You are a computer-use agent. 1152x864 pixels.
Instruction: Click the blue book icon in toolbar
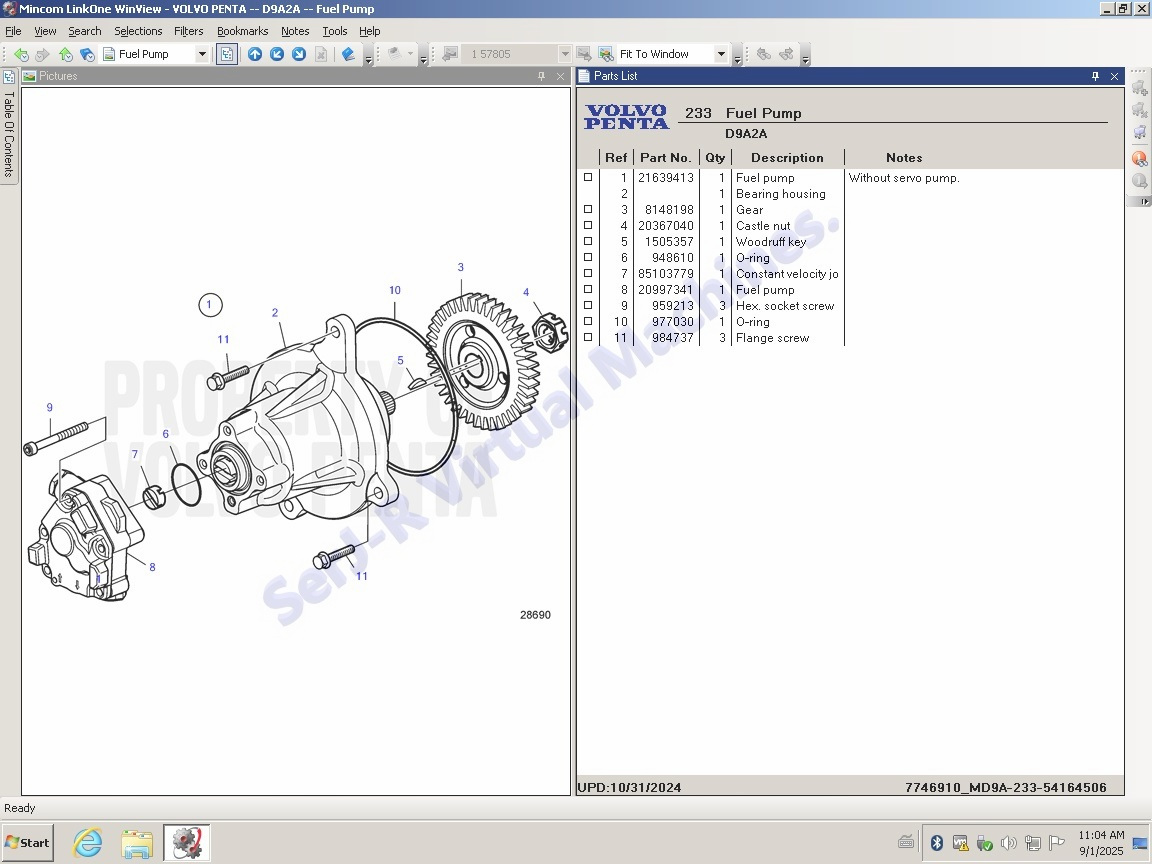coord(348,54)
